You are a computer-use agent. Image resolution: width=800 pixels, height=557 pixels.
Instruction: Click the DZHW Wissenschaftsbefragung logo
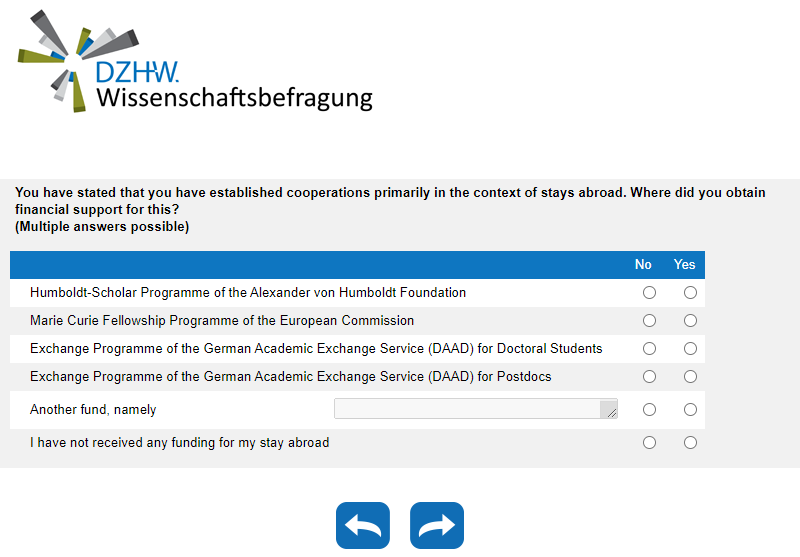196,61
